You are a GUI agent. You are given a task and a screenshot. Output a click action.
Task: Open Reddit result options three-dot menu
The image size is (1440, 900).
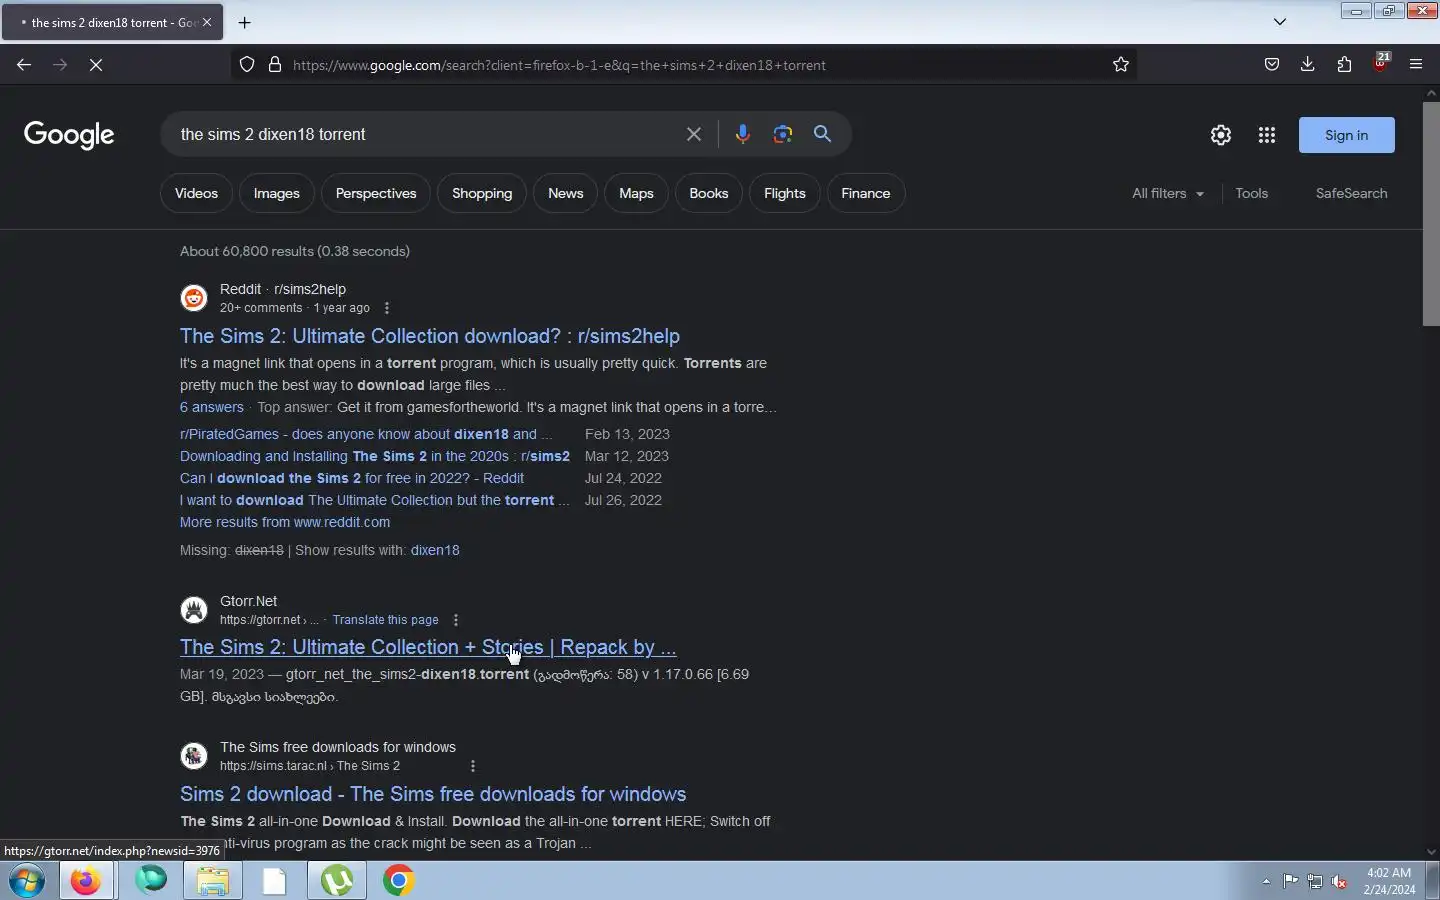point(387,308)
